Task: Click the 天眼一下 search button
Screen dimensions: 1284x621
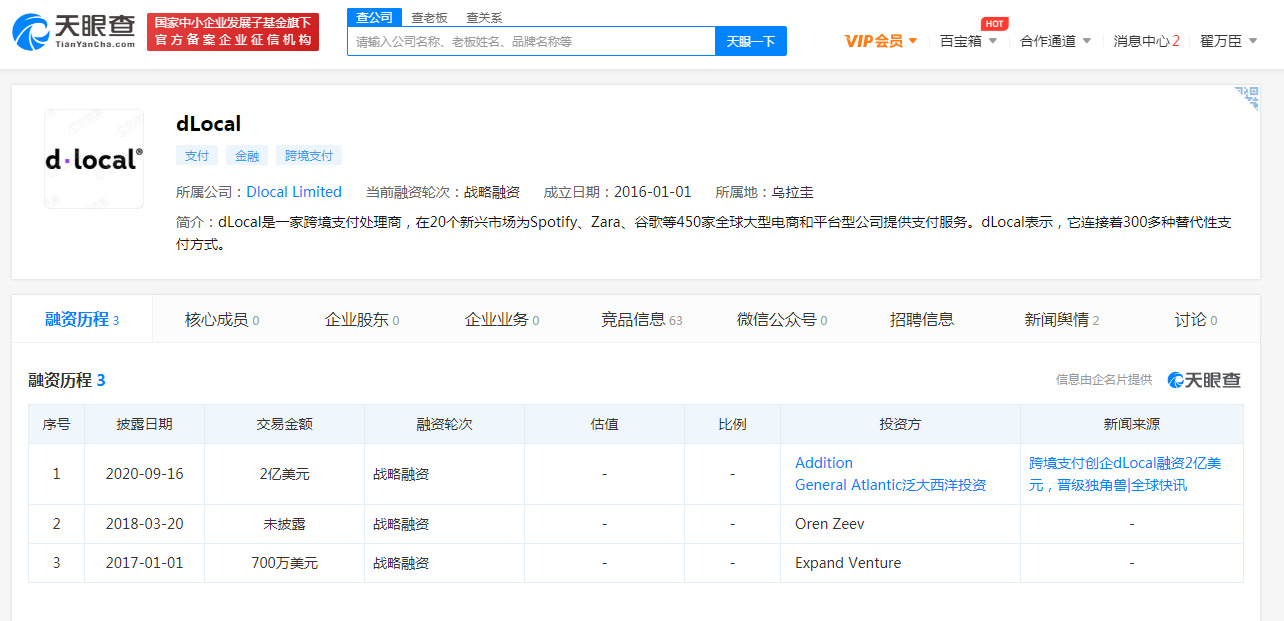Action: (751, 41)
